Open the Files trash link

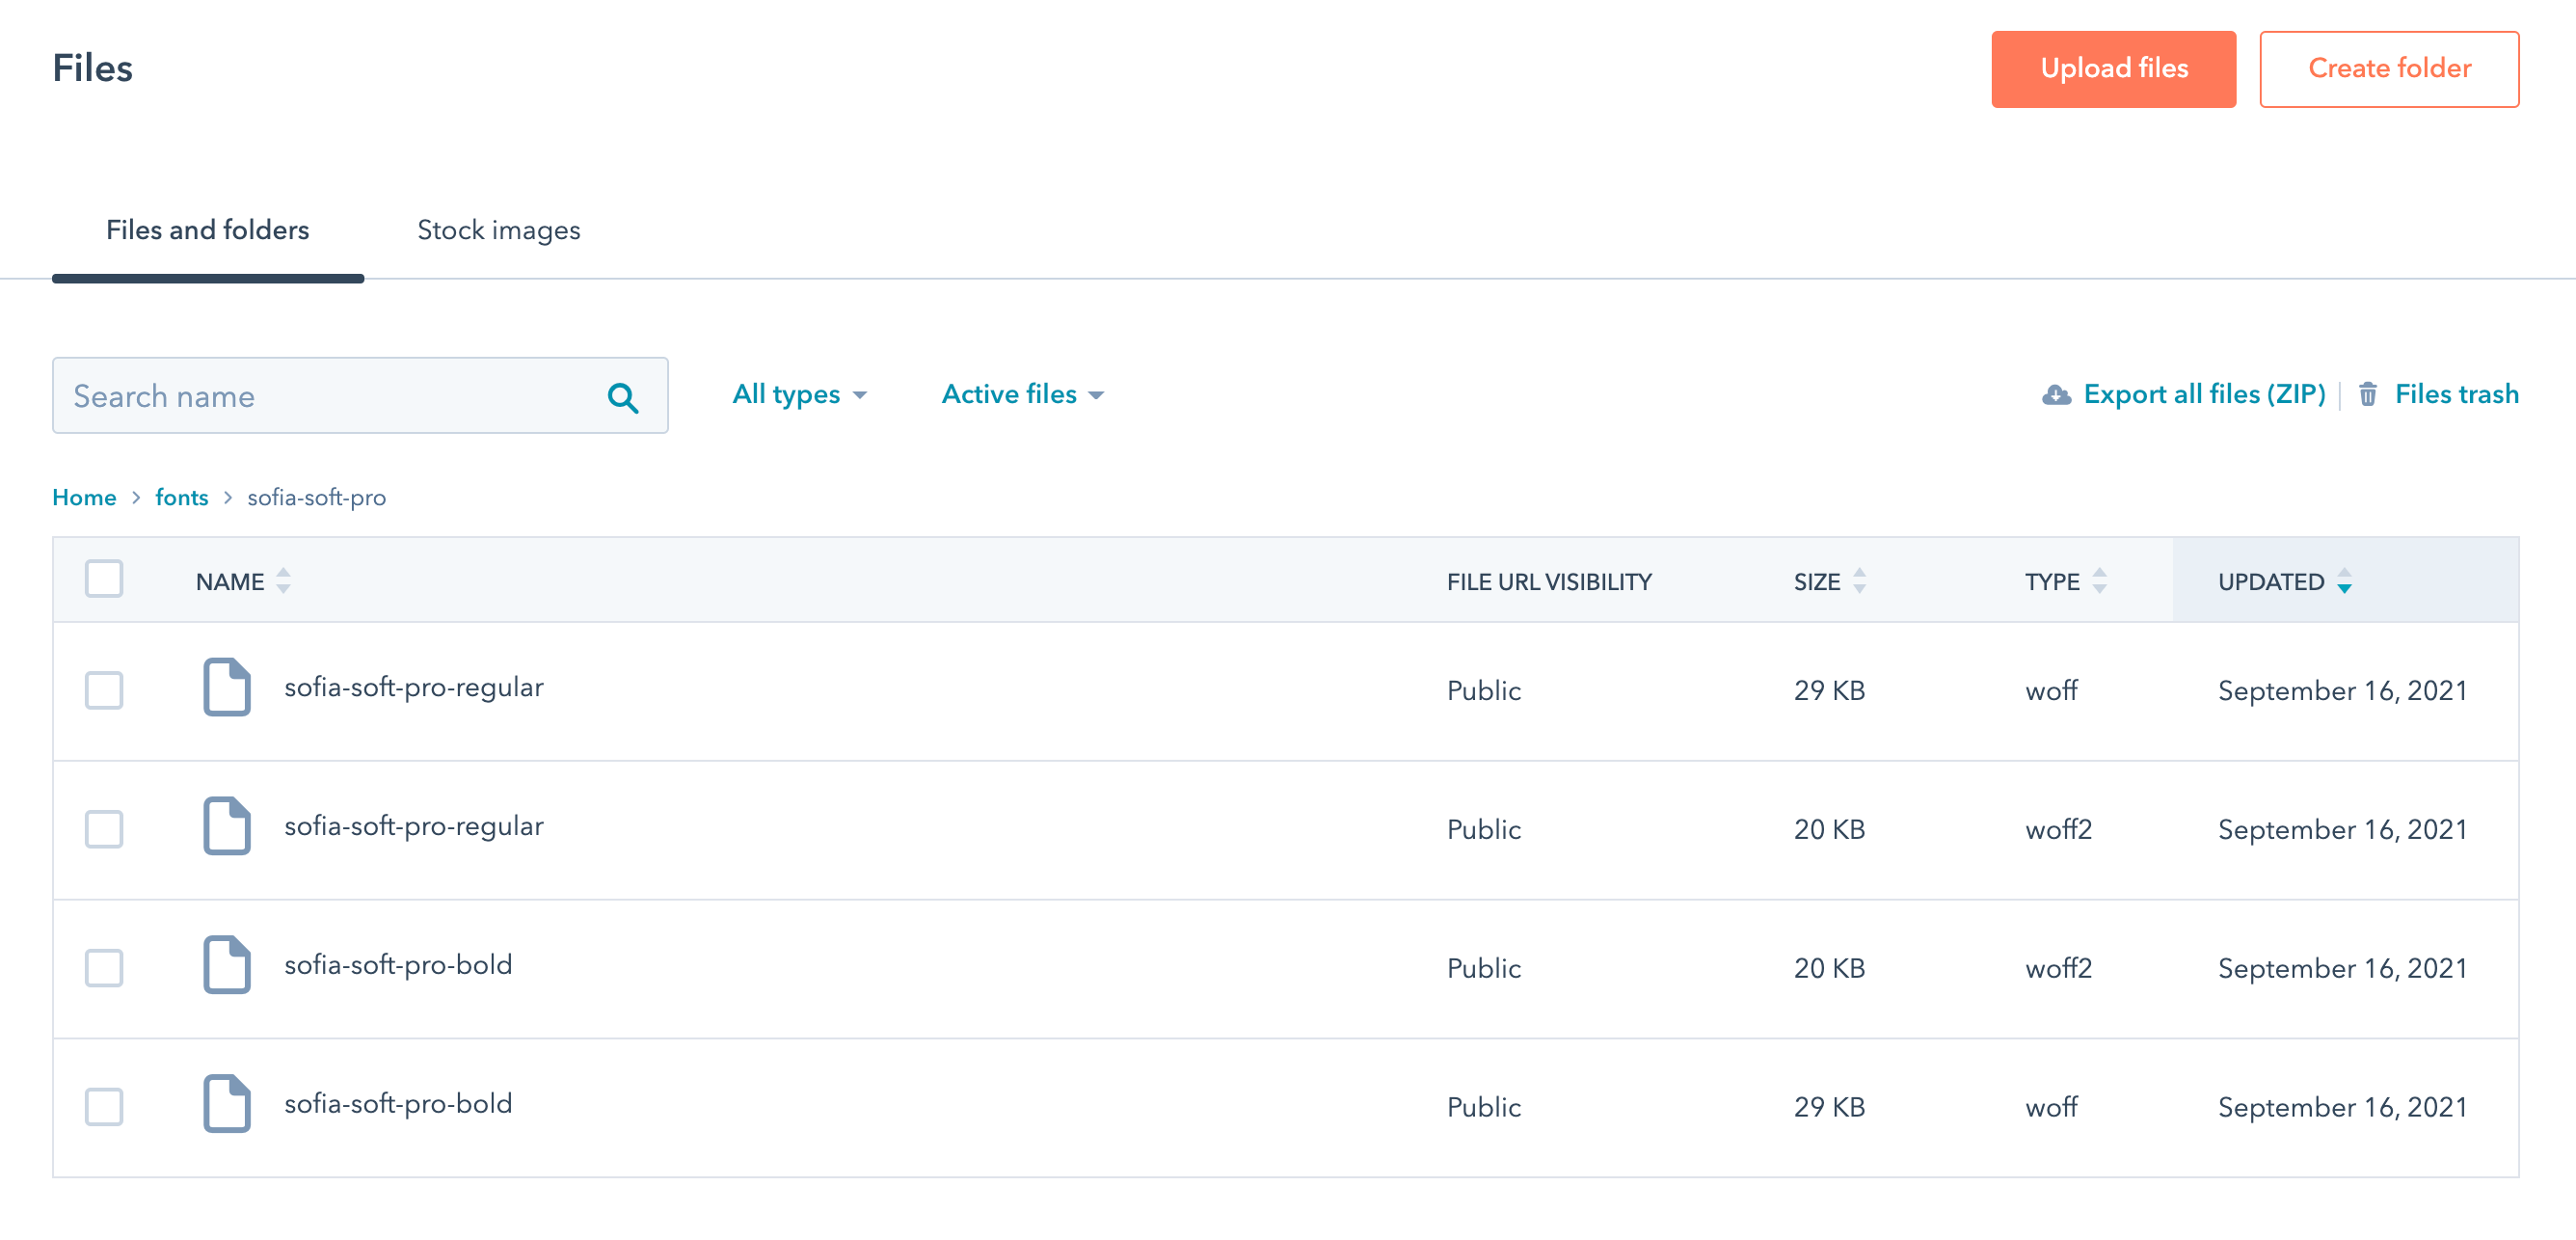click(x=2456, y=395)
